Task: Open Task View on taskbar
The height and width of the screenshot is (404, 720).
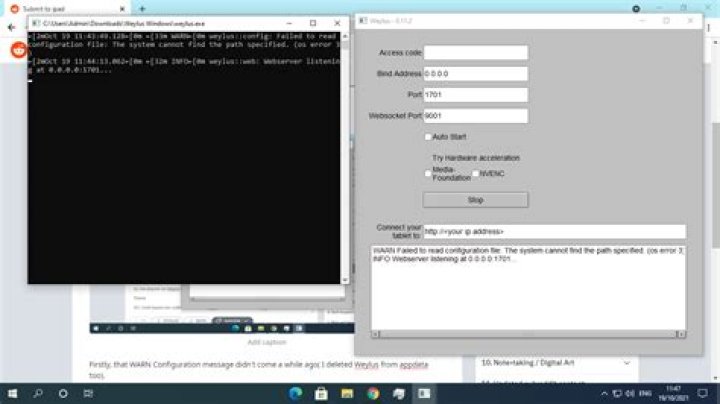Action: (x=88, y=393)
